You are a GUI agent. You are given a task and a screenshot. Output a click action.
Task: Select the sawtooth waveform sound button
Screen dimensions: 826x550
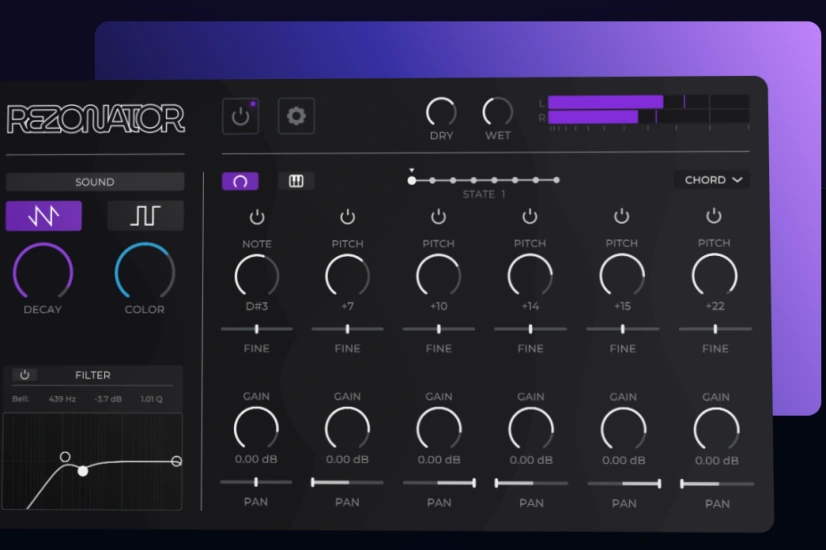pyautogui.click(x=44, y=216)
